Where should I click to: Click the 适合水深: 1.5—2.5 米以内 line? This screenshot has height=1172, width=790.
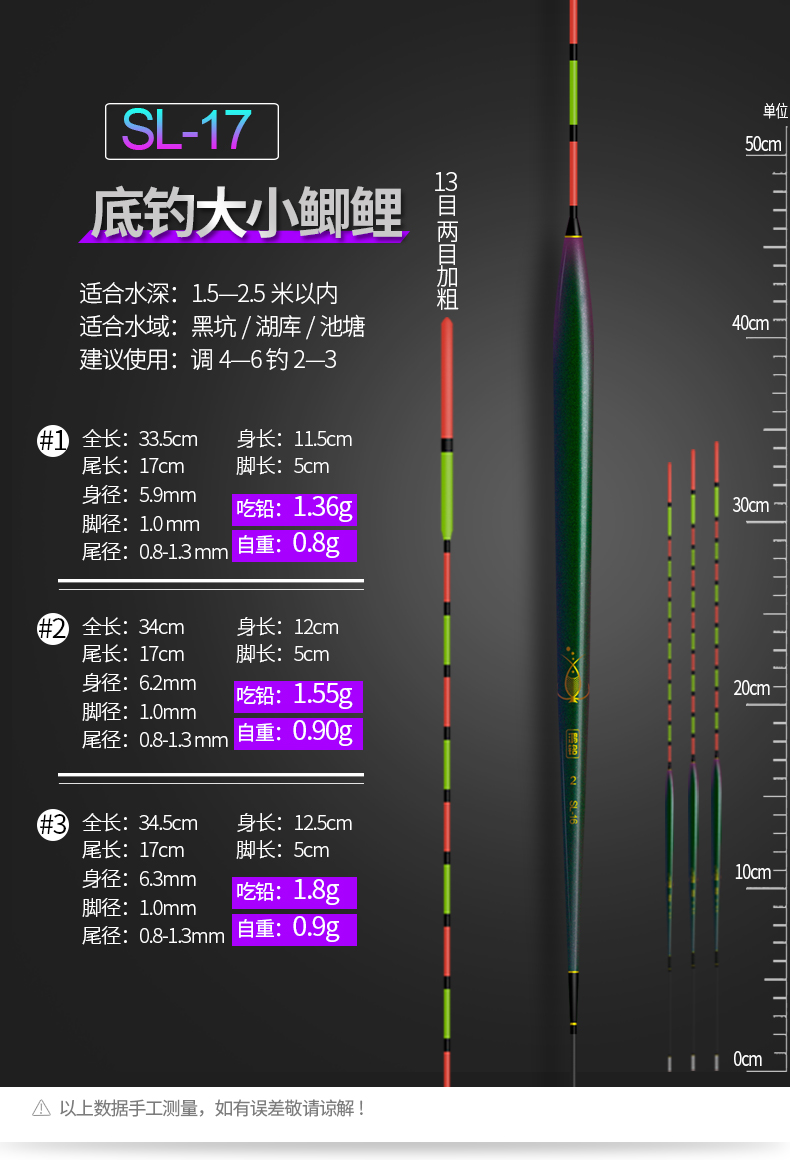(x=209, y=294)
